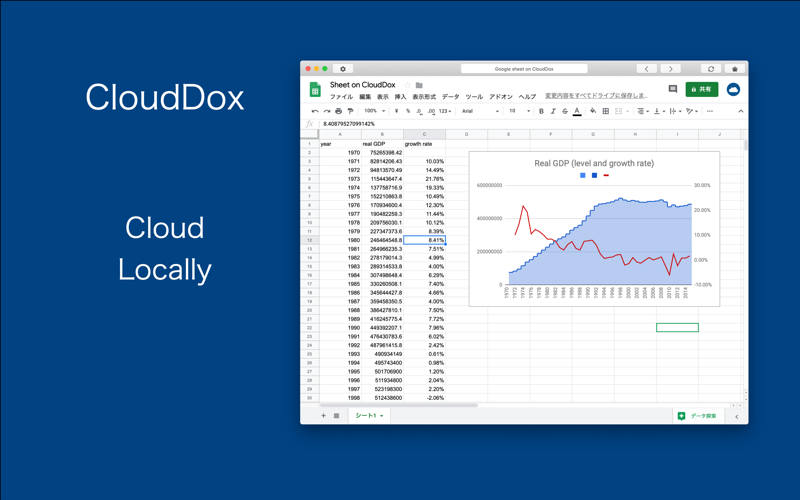Click the reload icon in the window bar
This screenshot has width=800, height=500.
(711, 69)
